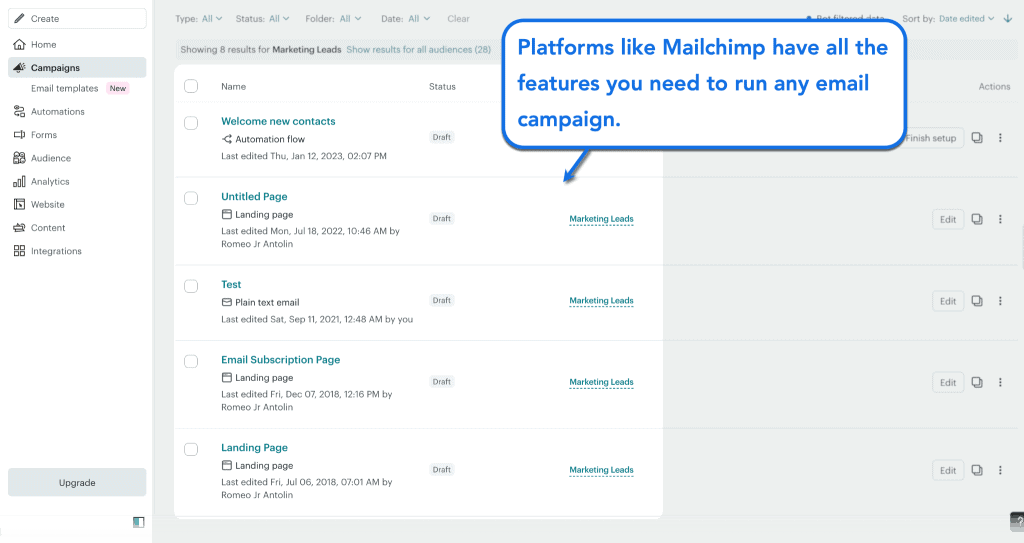This screenshot has height=543, width=1024.
Task: Click Finish setup for Welcome new contacts
Action: coord(933,138)
